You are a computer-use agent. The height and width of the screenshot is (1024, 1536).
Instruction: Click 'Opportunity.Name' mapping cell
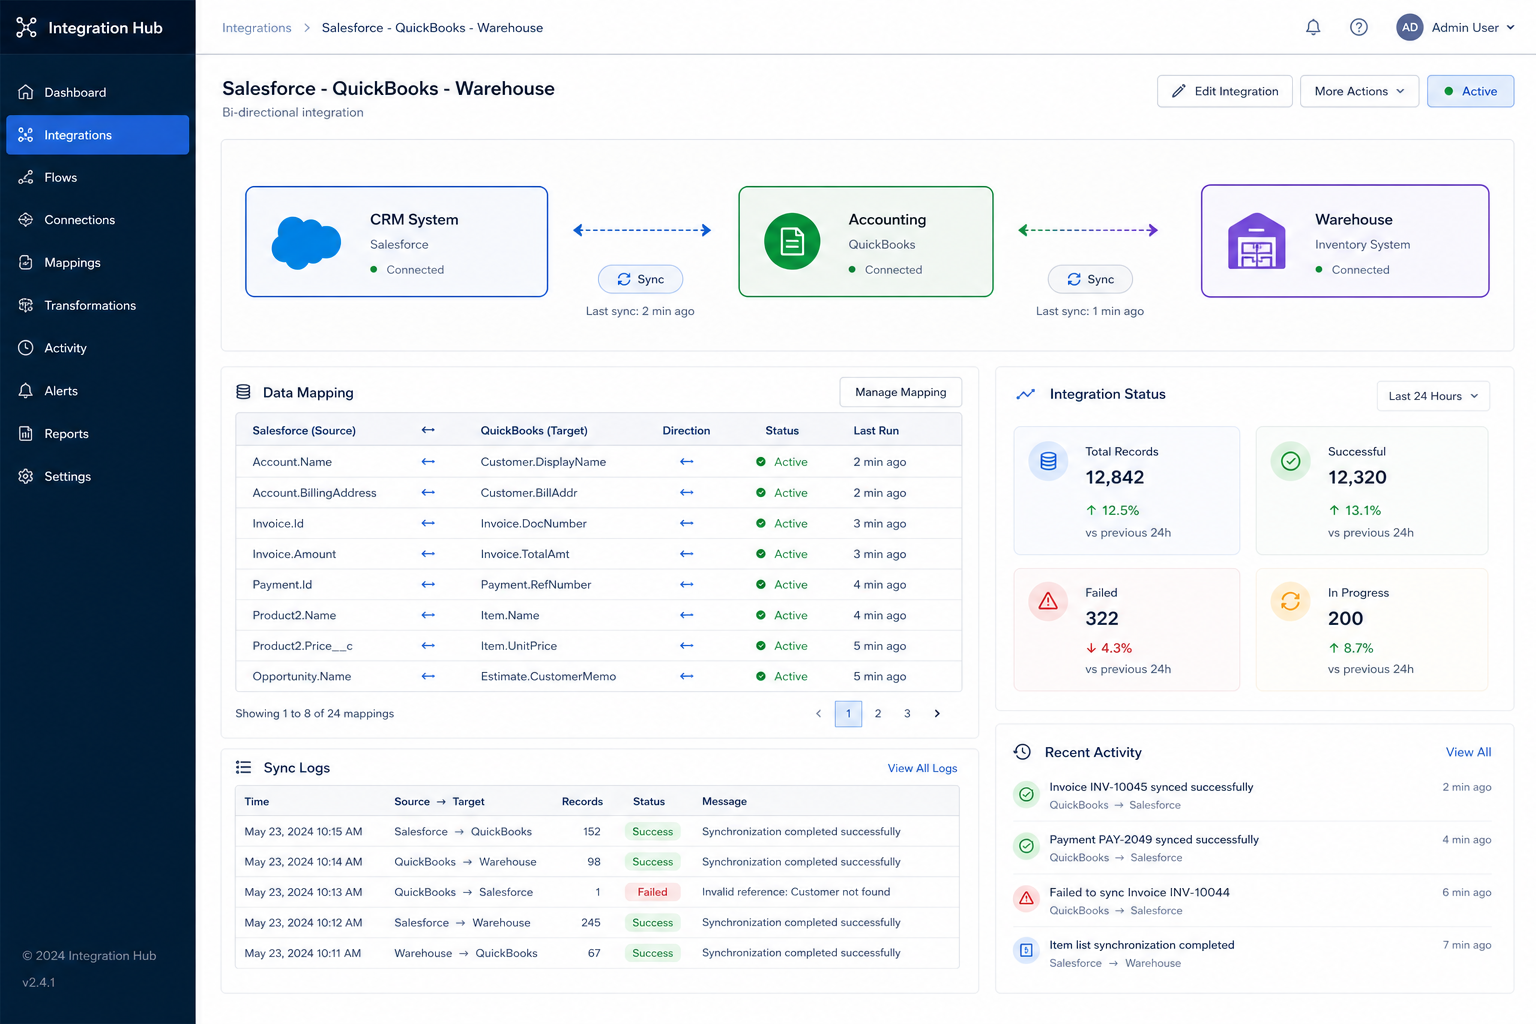pyautogui.click(x=302, y=676)
